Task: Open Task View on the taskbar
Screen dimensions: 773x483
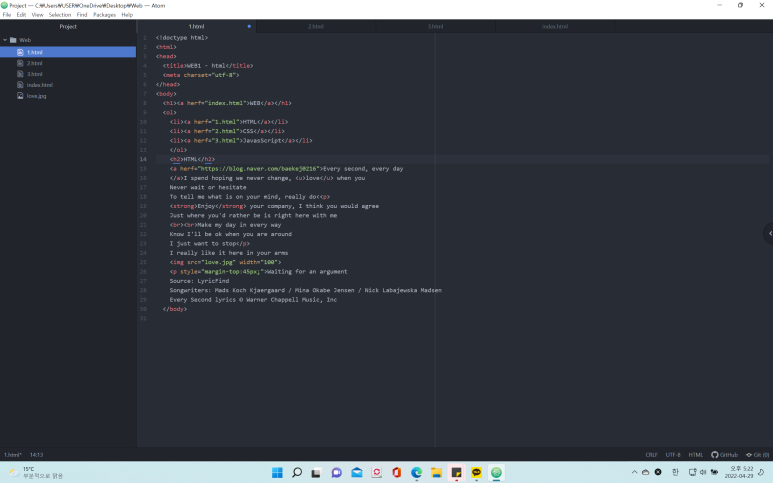Action: click(x=316, y=473)
